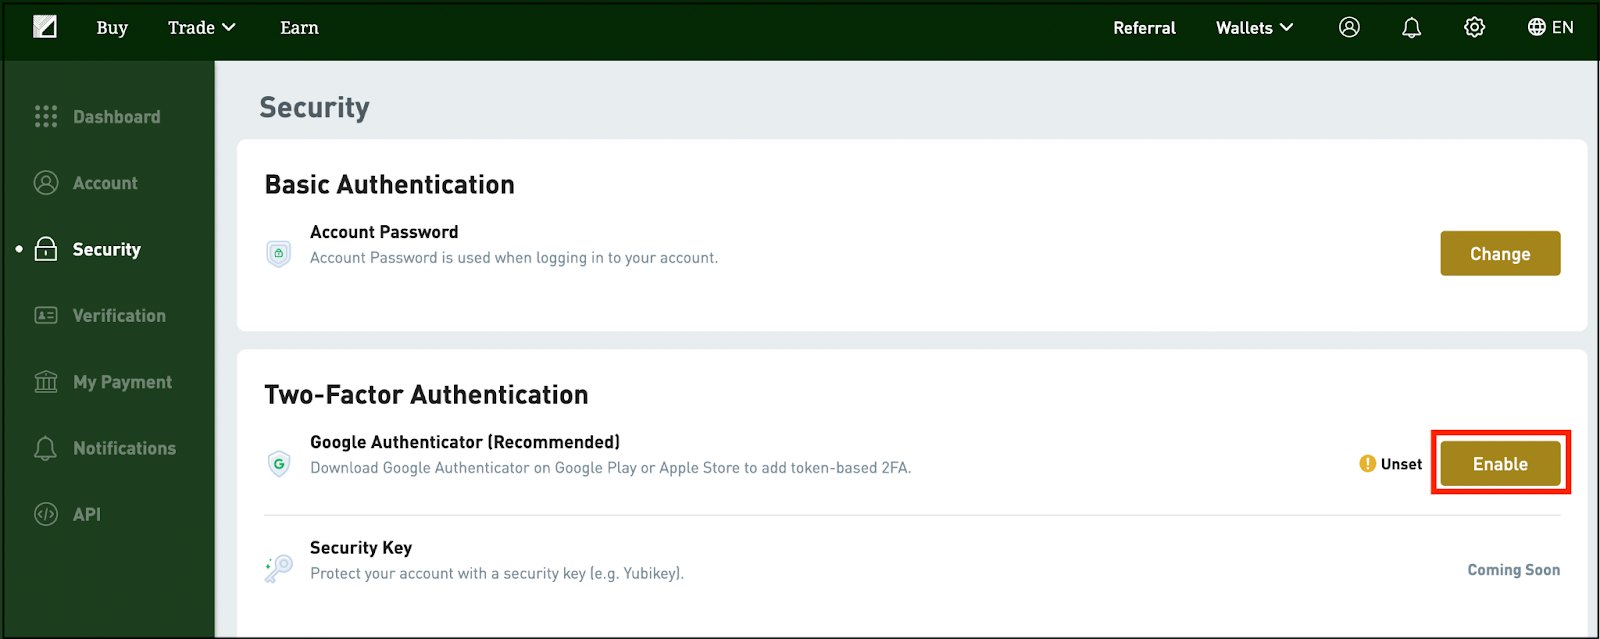Click the Account Password description text
Screen dimensions: 1600x639
click(514, 258)
